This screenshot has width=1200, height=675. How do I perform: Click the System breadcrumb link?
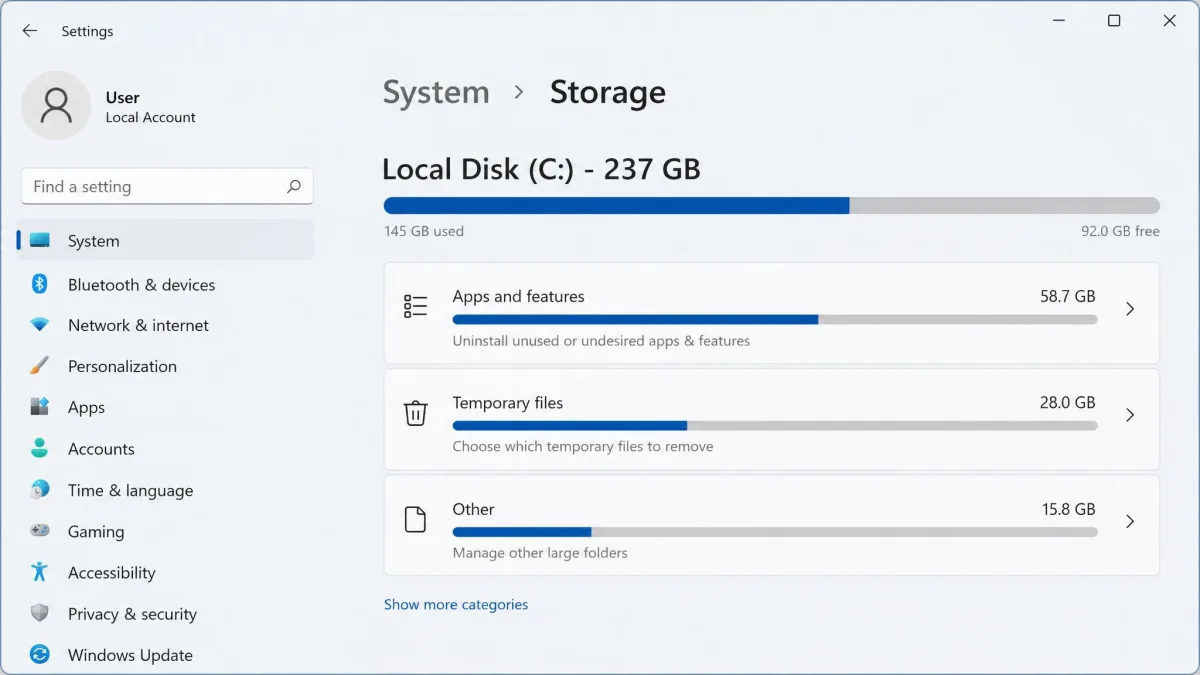point(436,92)
